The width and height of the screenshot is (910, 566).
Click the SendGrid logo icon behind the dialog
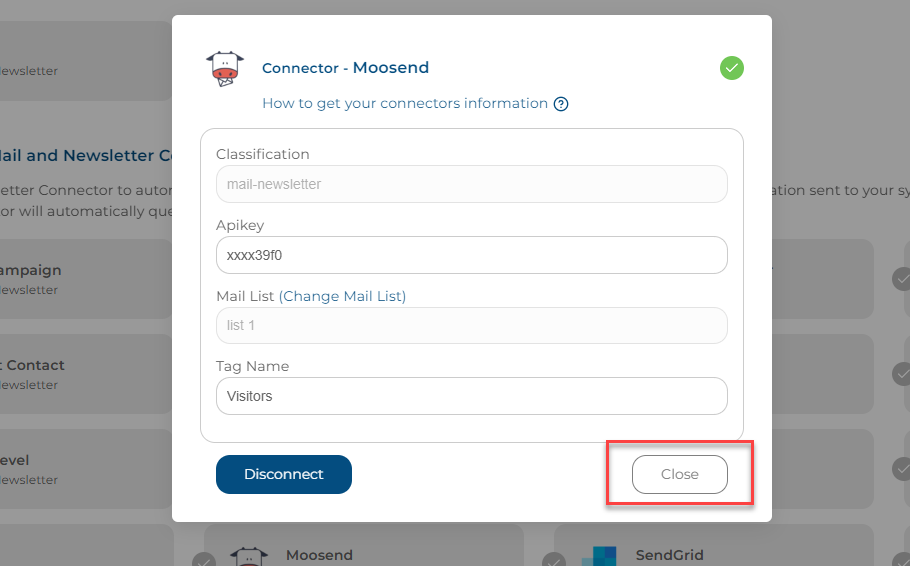click(599, 556)
